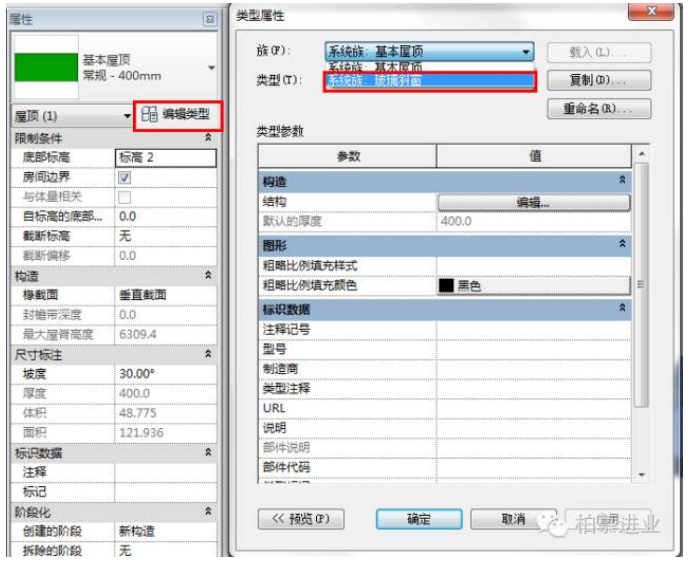693x564 pixels.
Task: Click the 重命名(R) rename button
Action: click(x=599, y=109)
